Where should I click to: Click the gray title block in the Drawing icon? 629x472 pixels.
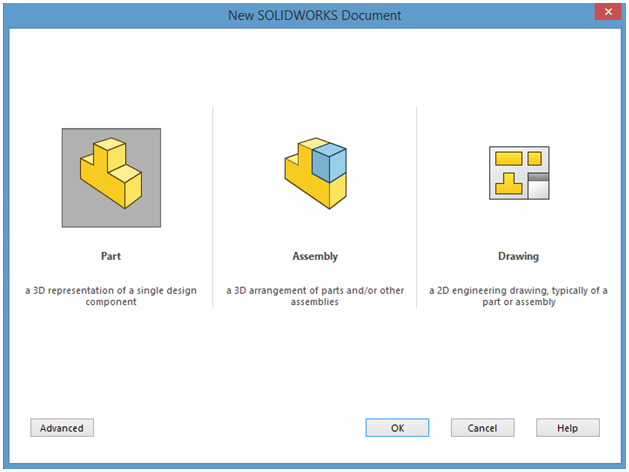pyautogui.click(x=539, y=185)
